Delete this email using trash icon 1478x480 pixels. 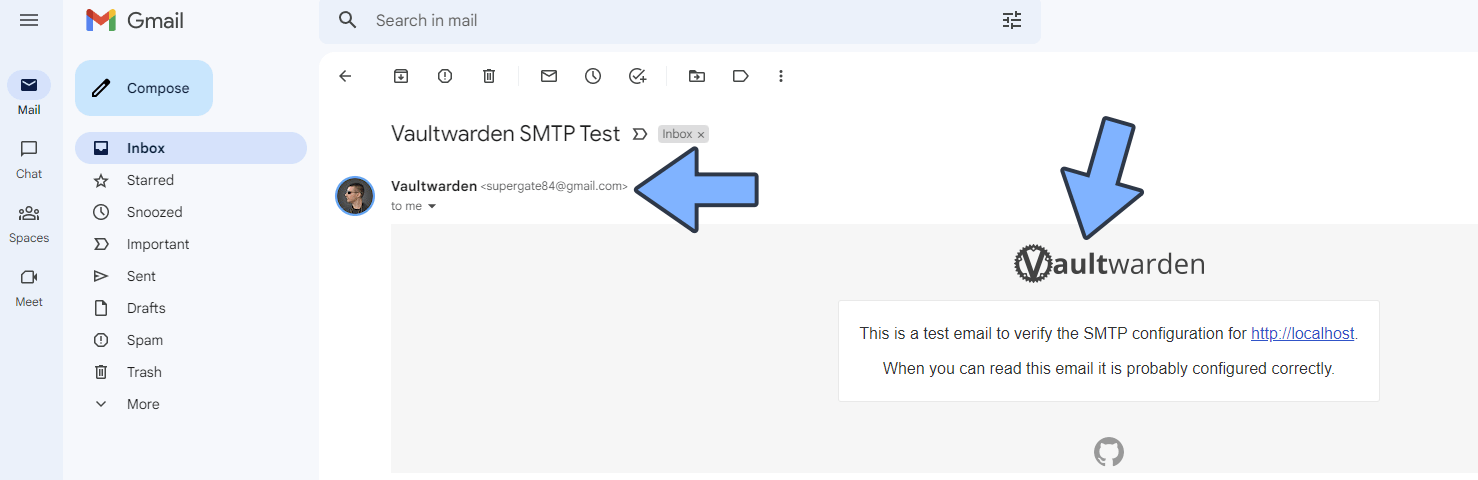(489, 76)
